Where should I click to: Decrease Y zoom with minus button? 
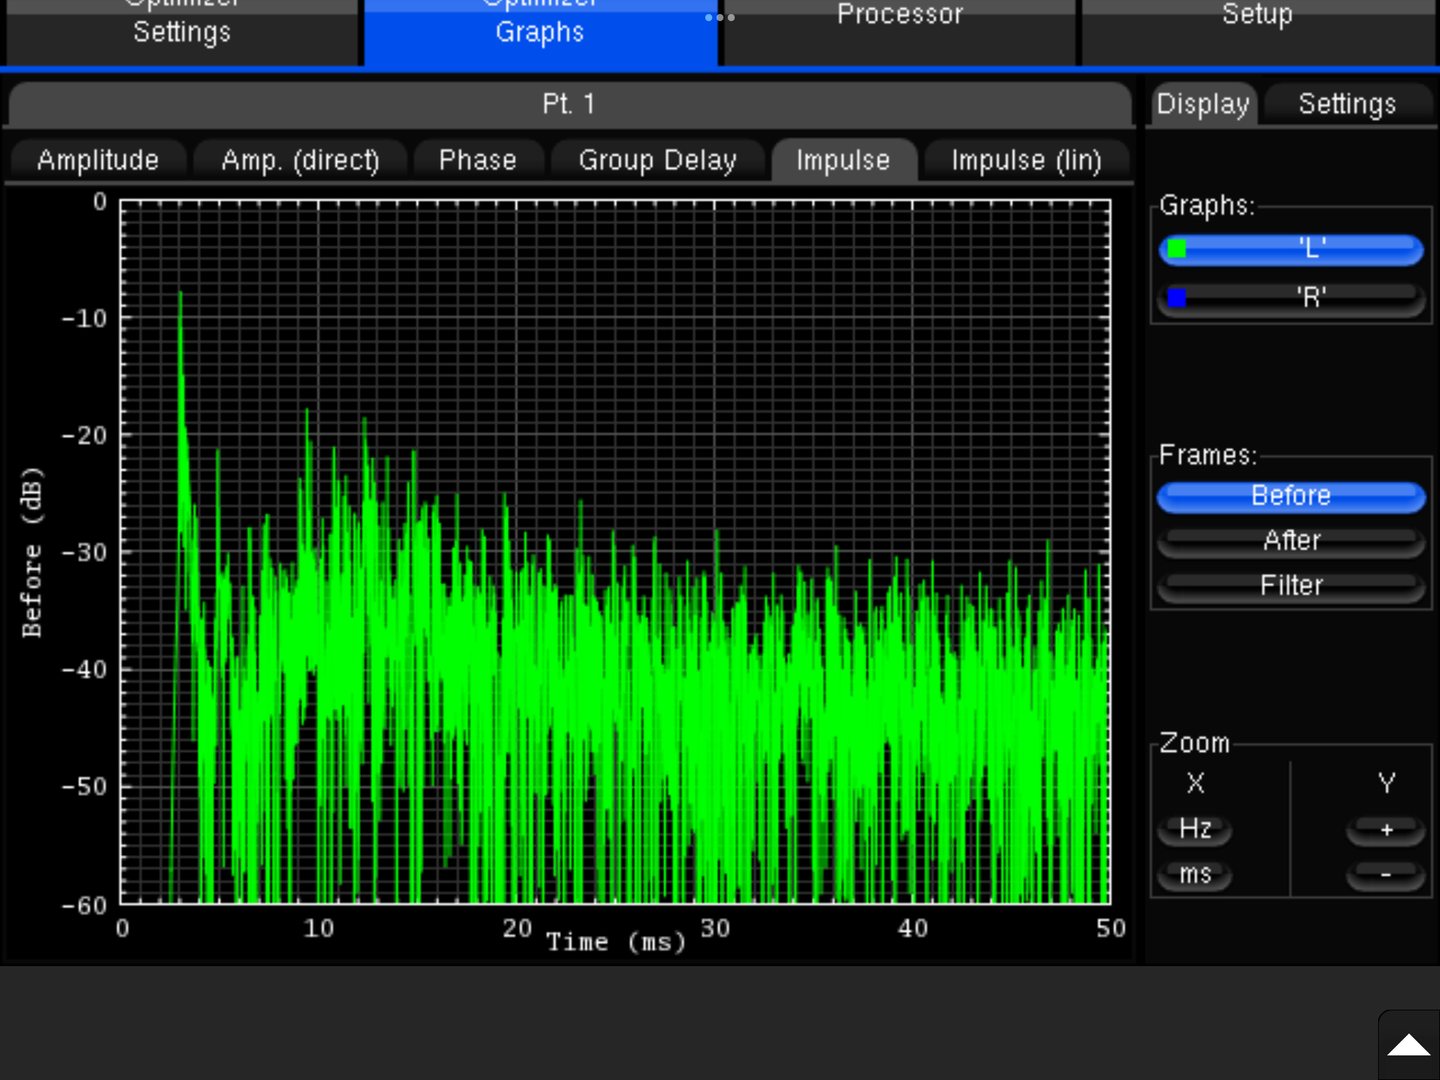pos(1385,875)
